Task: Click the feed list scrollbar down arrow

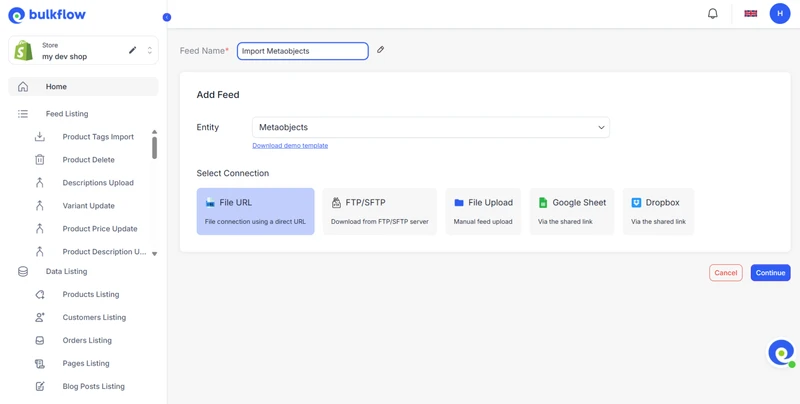Action: click(x=155, y=254)
